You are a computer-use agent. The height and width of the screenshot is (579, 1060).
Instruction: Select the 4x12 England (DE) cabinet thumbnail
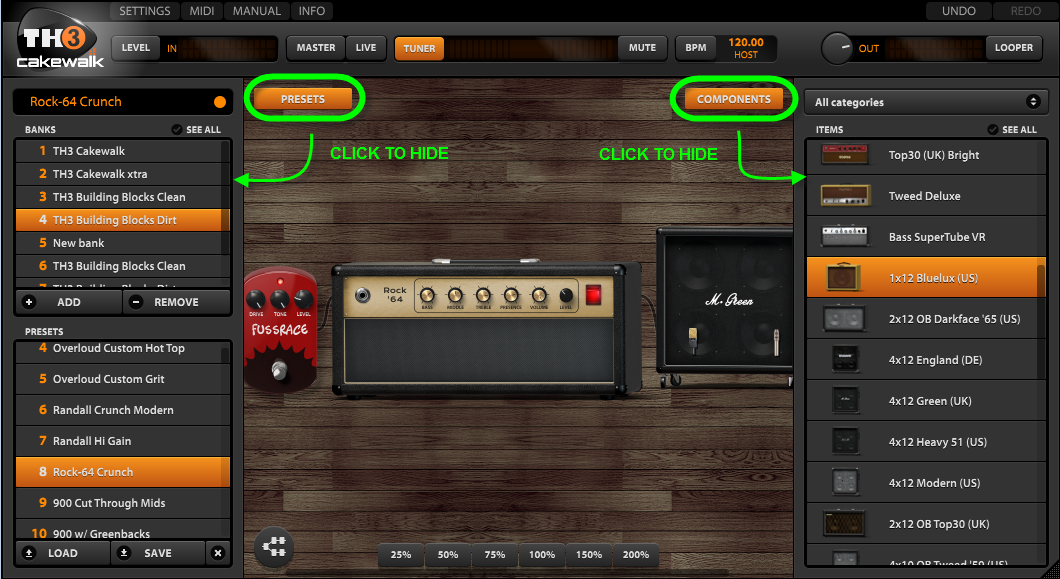point(845,360)
